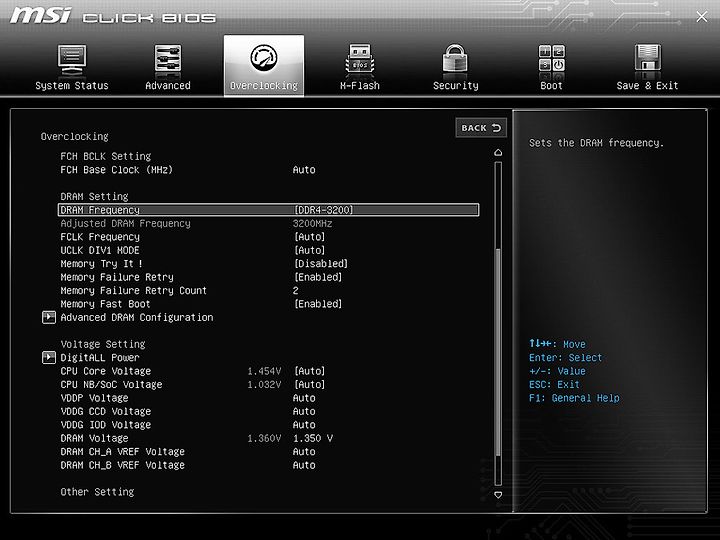720x540 pixels.
Task: Click F1: General Help hint
Action: pyautogui.click(x=574, y=398)
